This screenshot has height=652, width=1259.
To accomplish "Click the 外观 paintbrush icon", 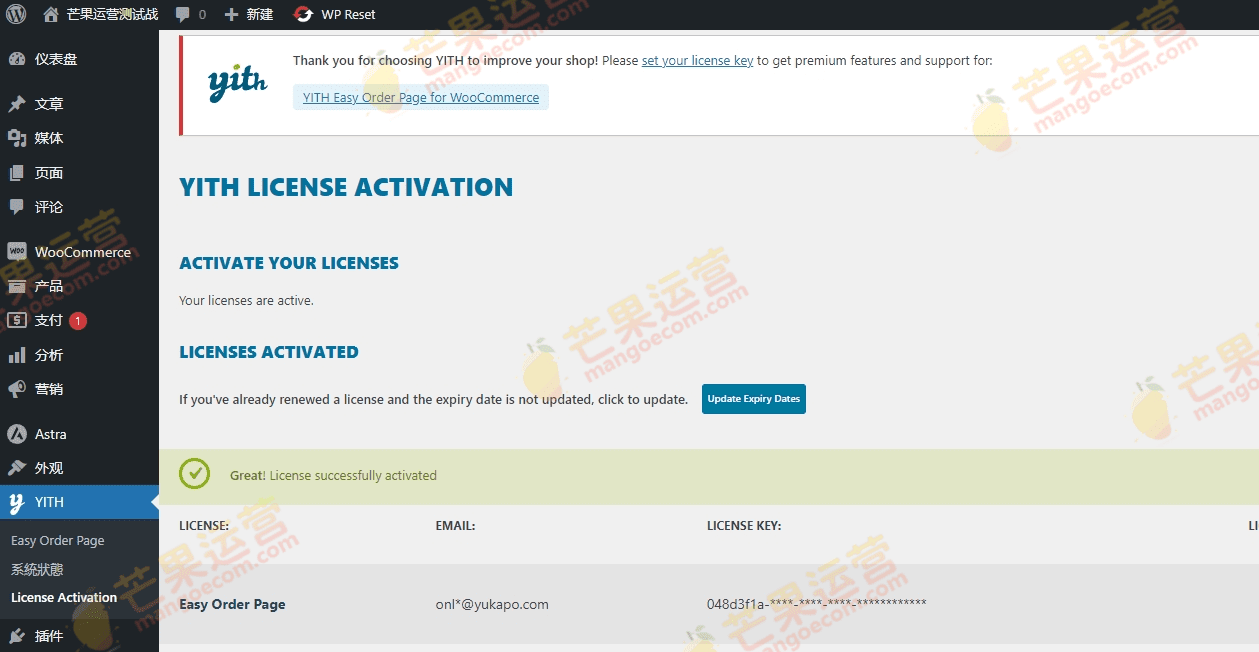I will pyautogui.click(x=17, y=468).
